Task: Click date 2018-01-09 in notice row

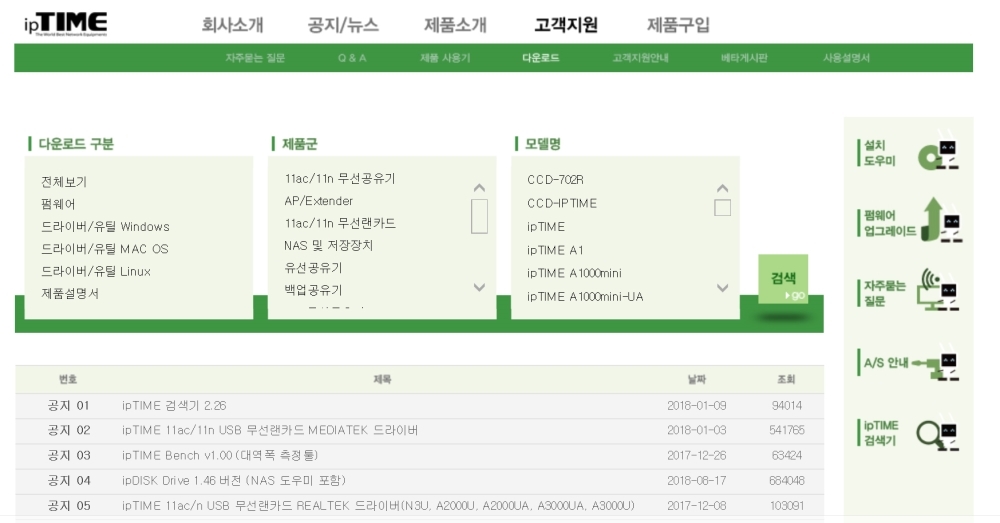Action: tap(696, 406)
